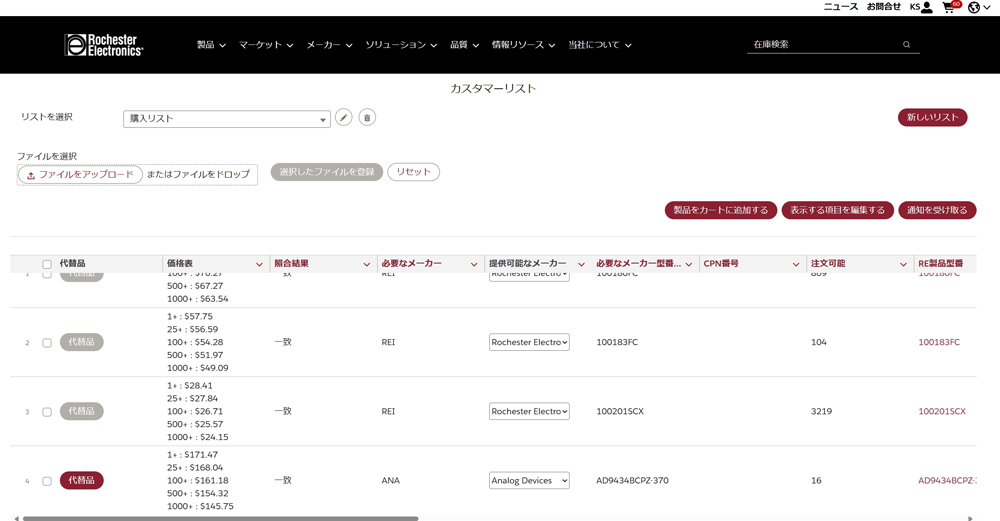Open the 購入リスト list dropdown
Image resolution: width=1000 pixels, height=521 pixels.
[x=226, y=119]
